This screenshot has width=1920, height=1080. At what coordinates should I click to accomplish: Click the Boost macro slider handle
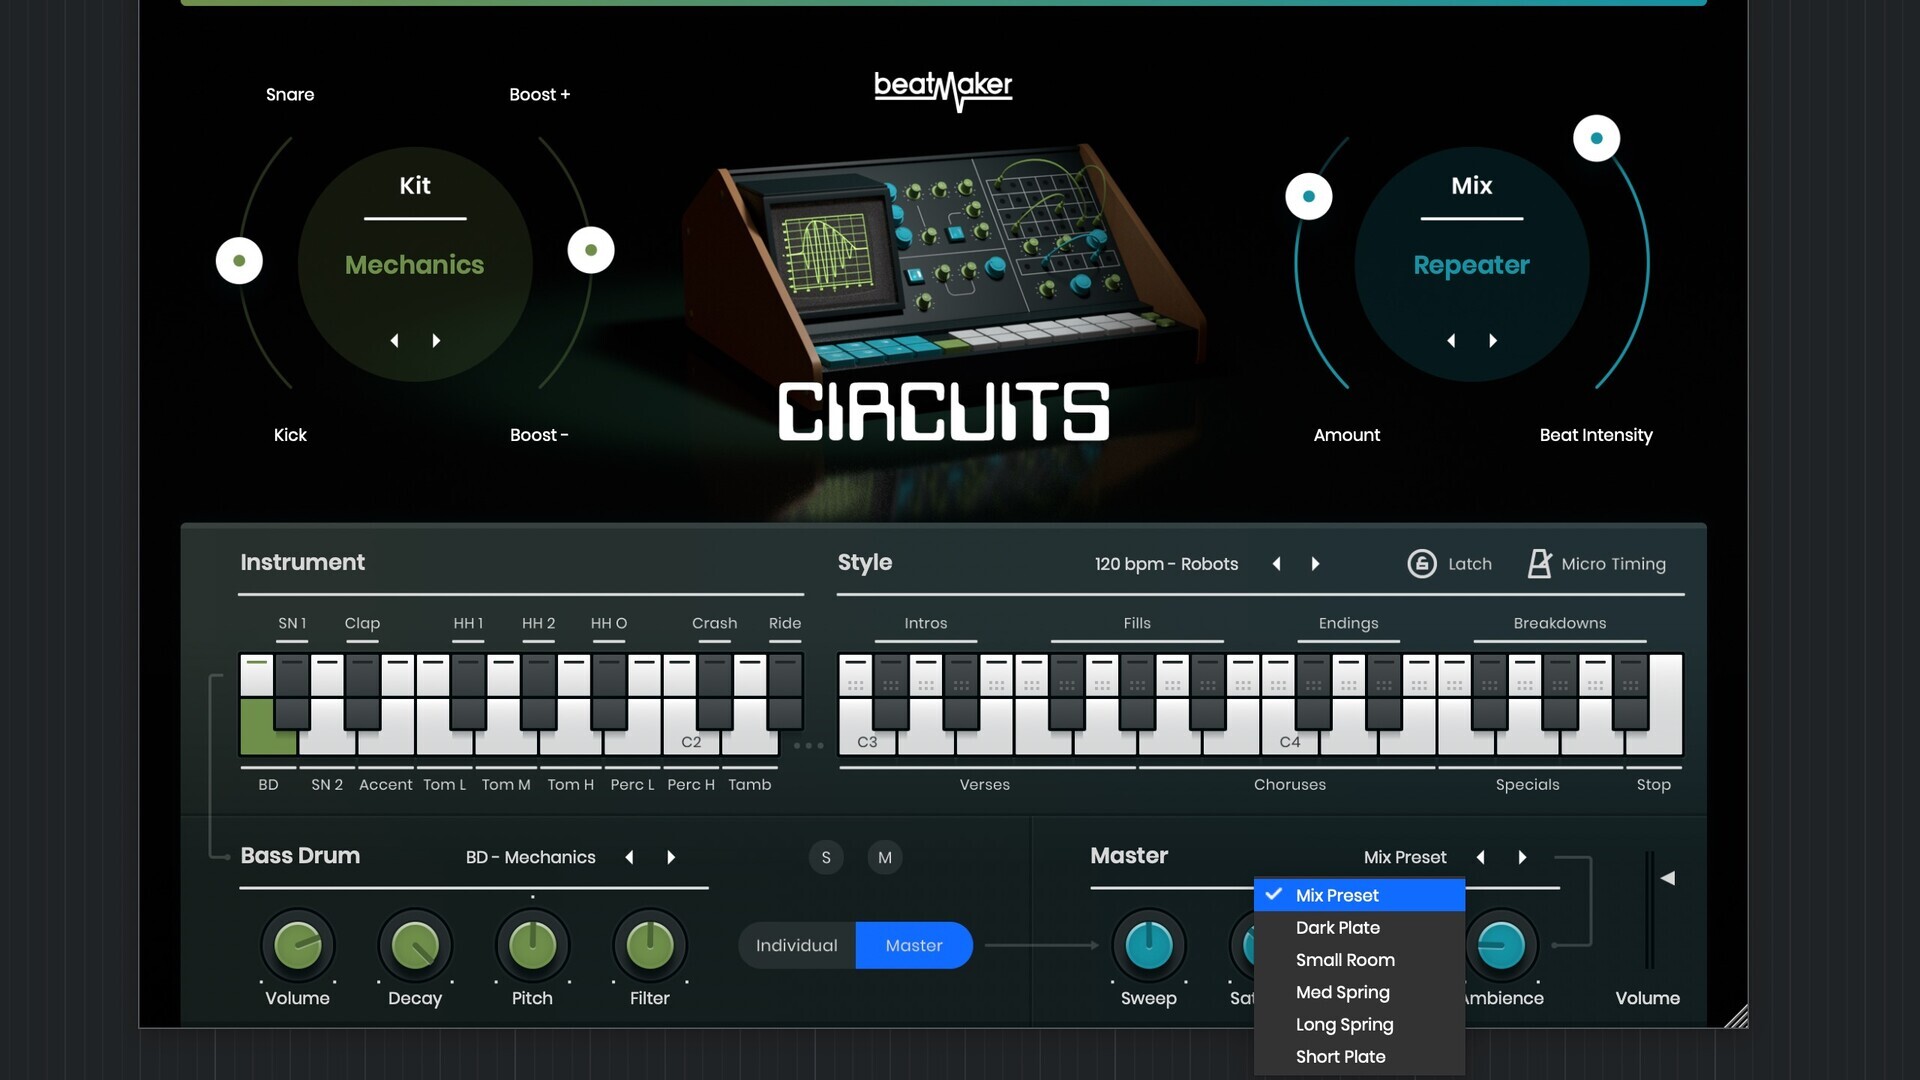pyautogui.click(x=591, y=250)
